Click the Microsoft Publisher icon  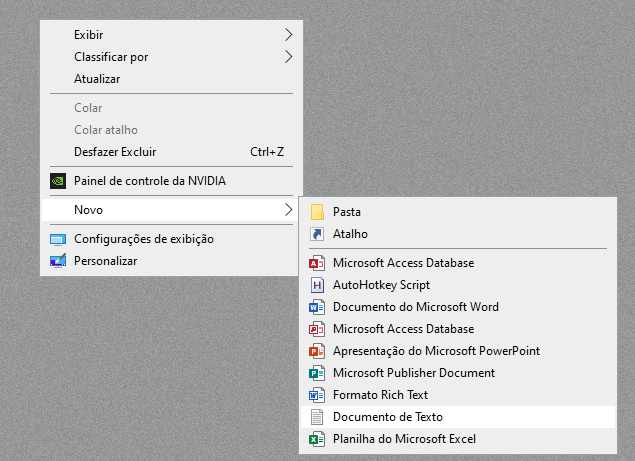pos(317,373)
